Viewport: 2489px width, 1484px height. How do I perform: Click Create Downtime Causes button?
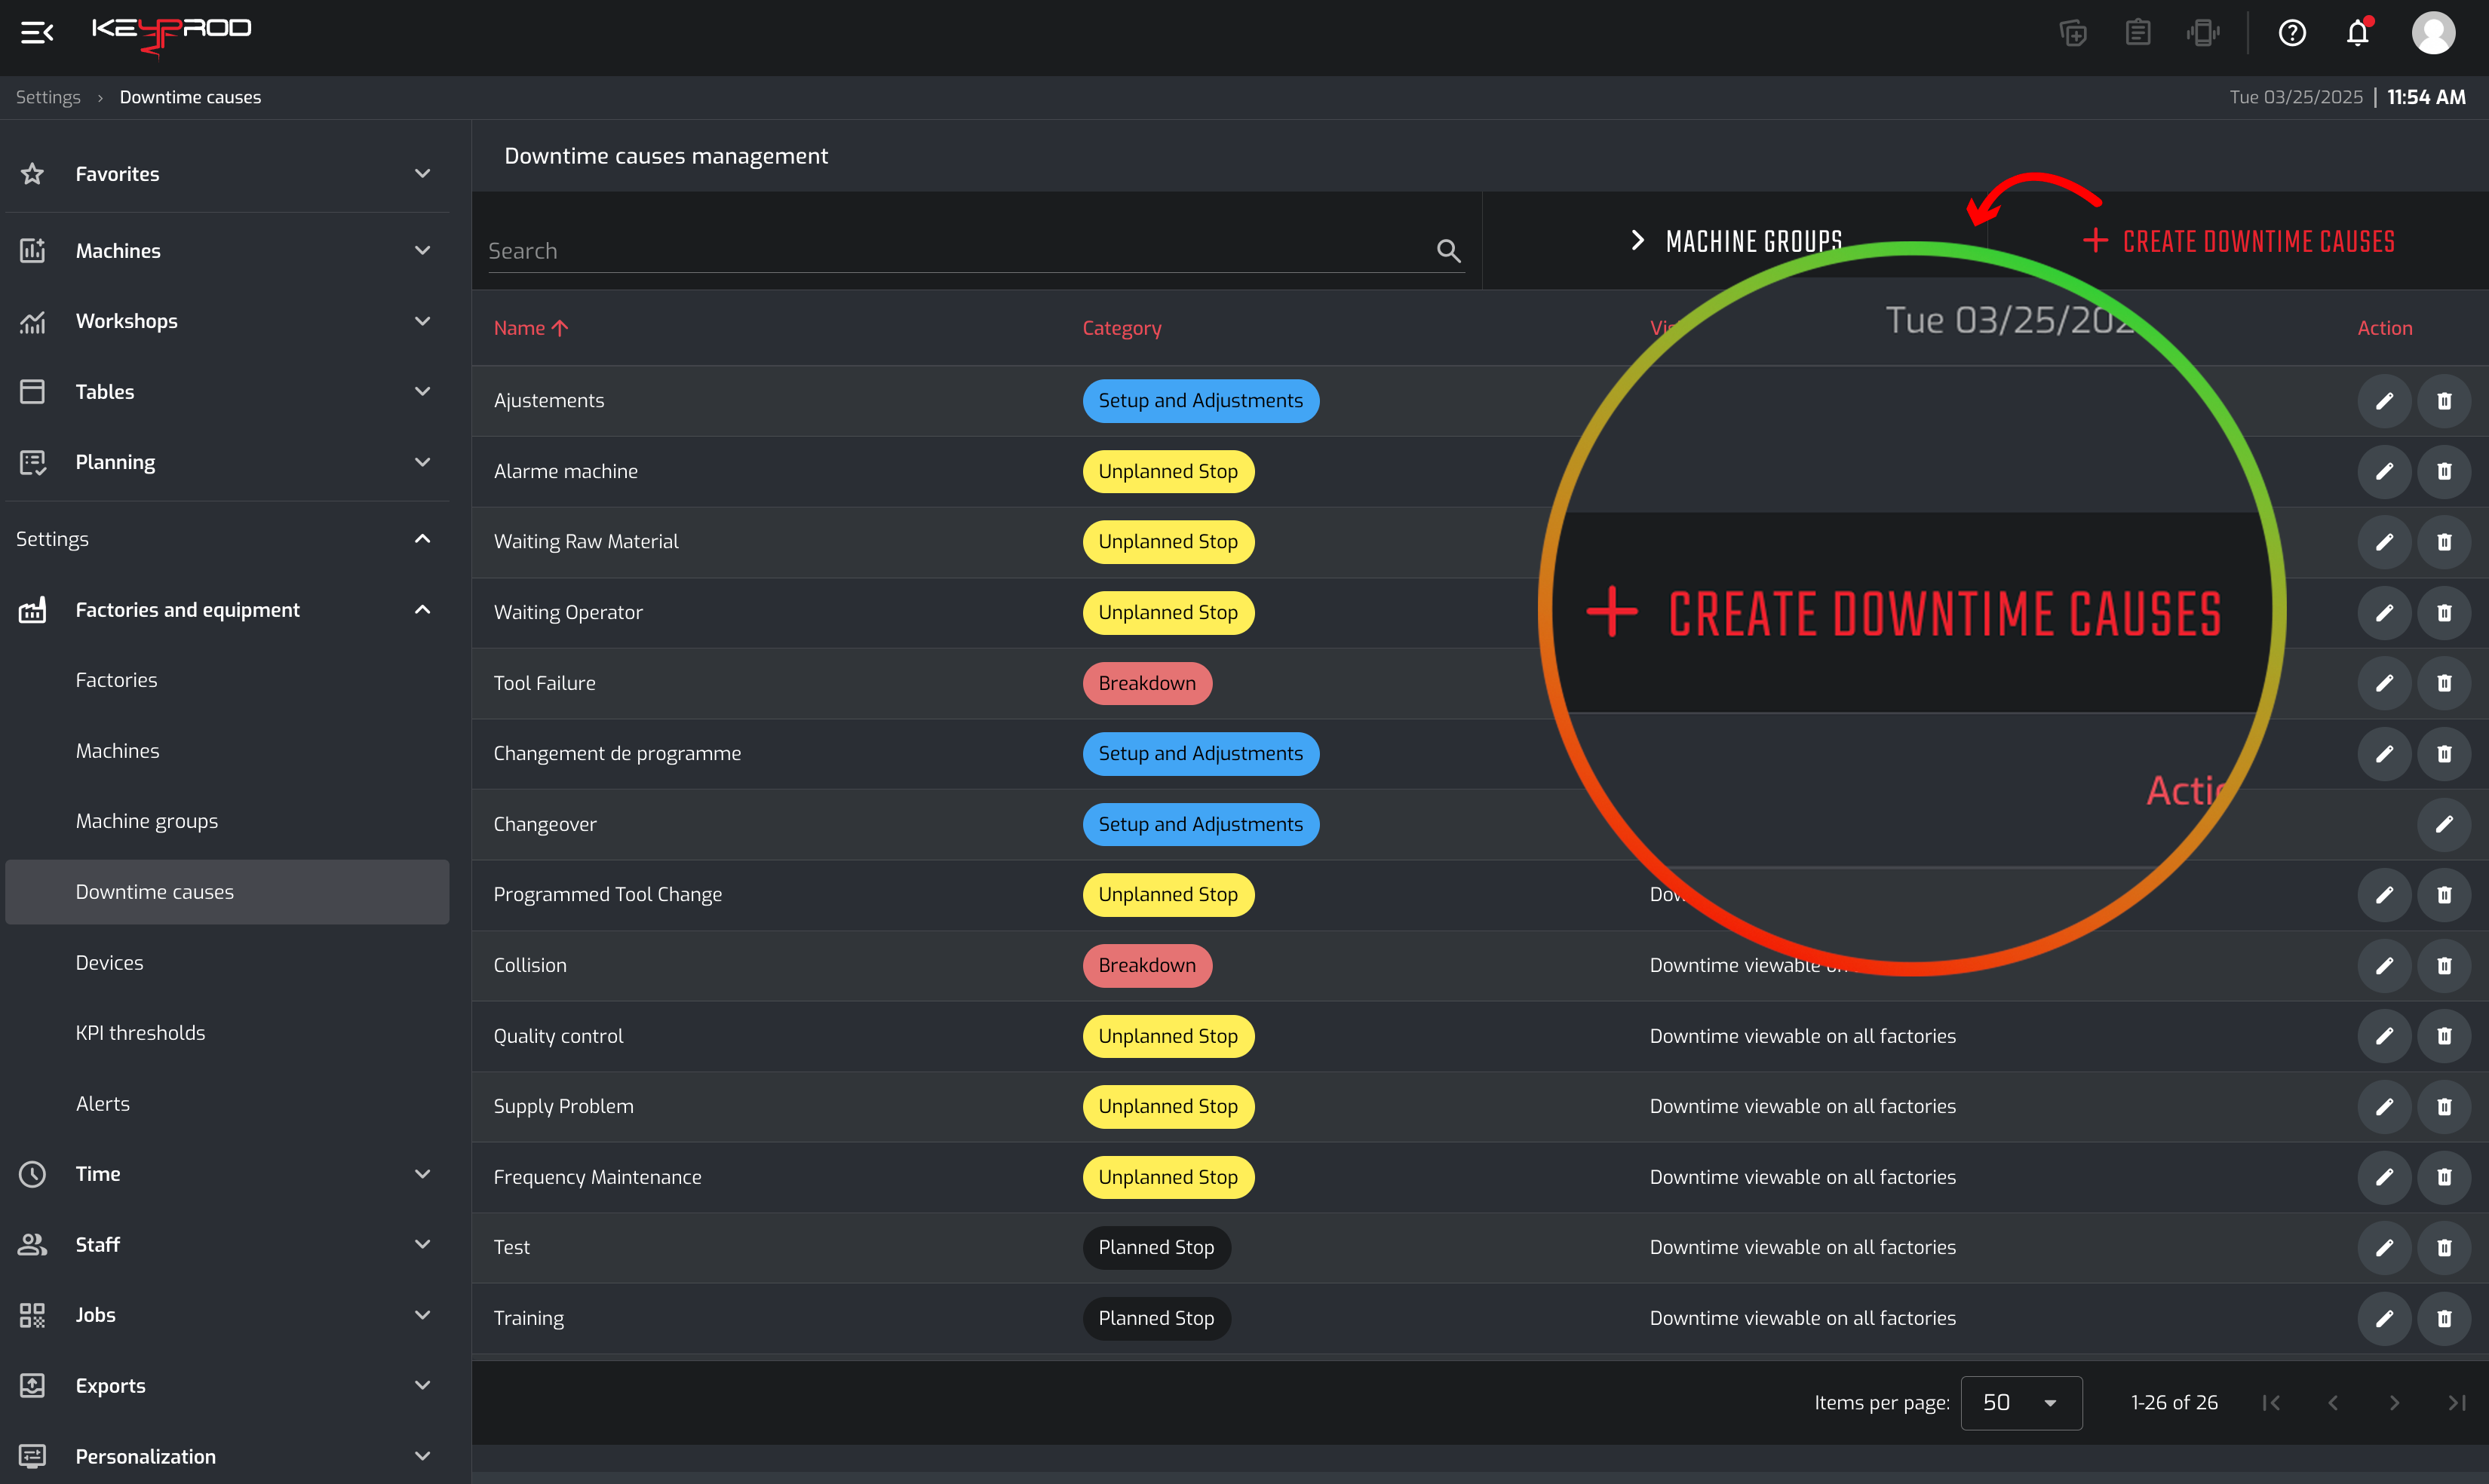[x=2238, y=241]
